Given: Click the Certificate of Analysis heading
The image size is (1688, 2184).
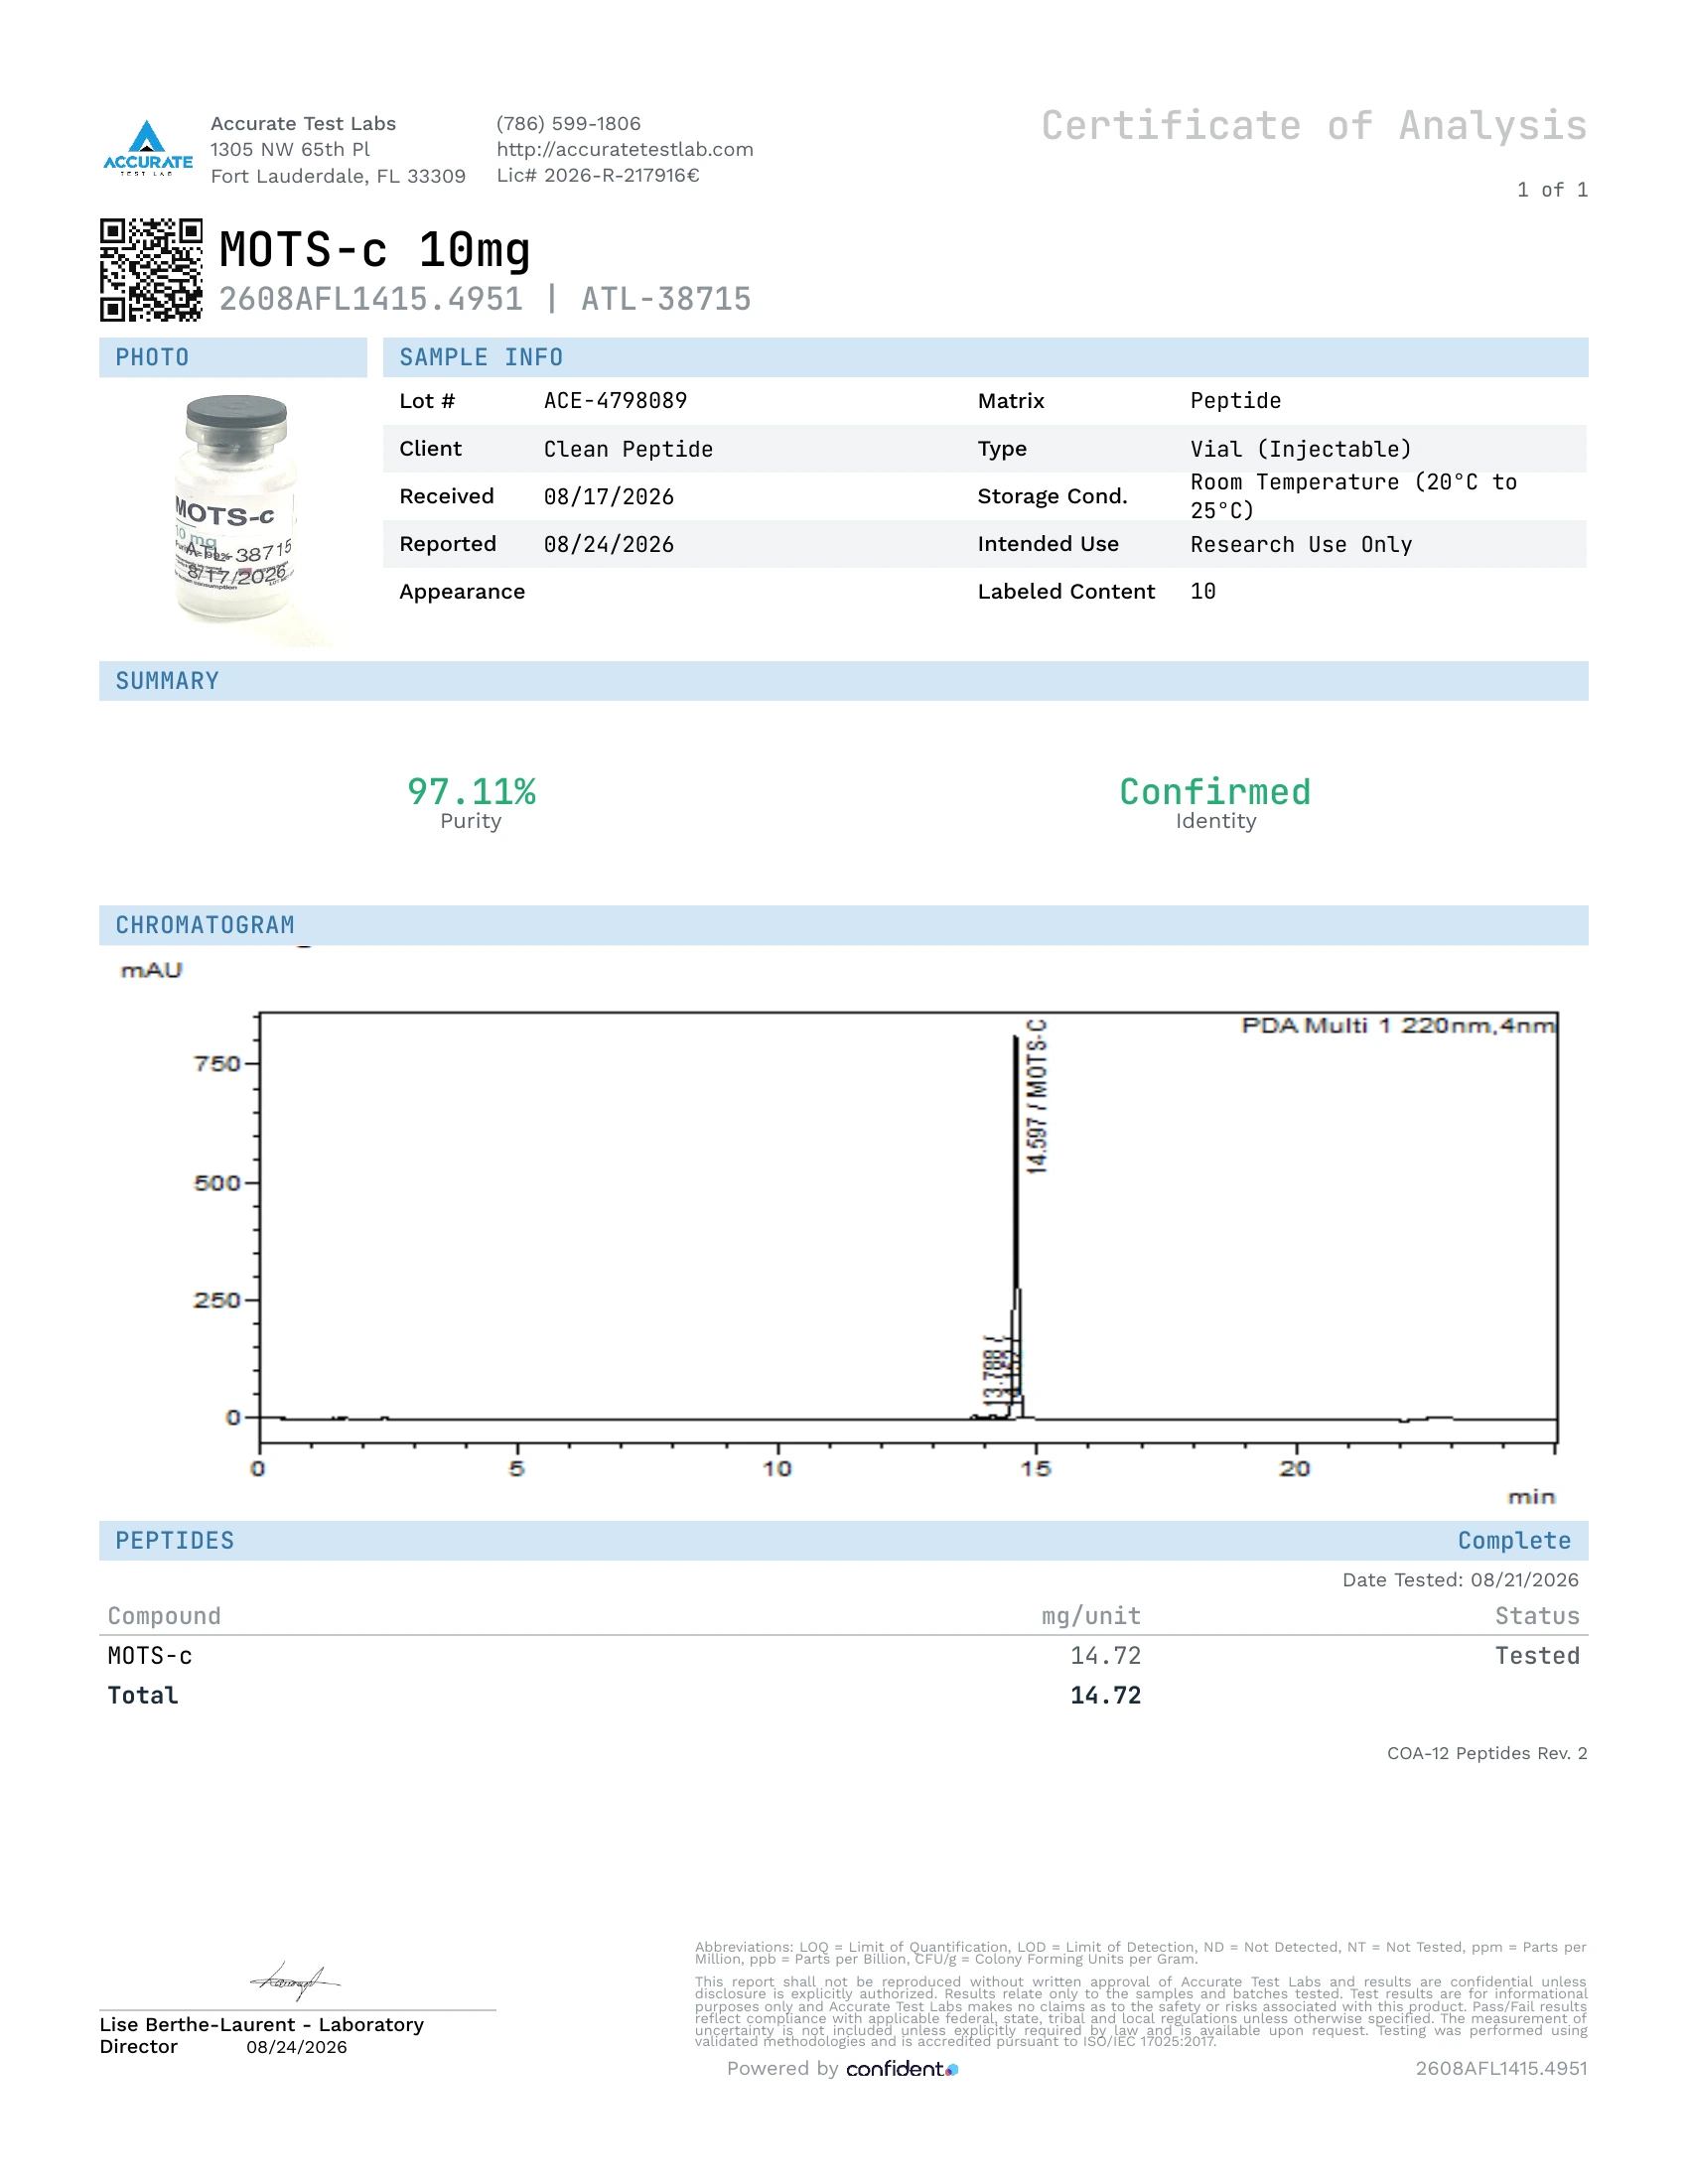Looking at the screenshot, I should point(1314,126).
